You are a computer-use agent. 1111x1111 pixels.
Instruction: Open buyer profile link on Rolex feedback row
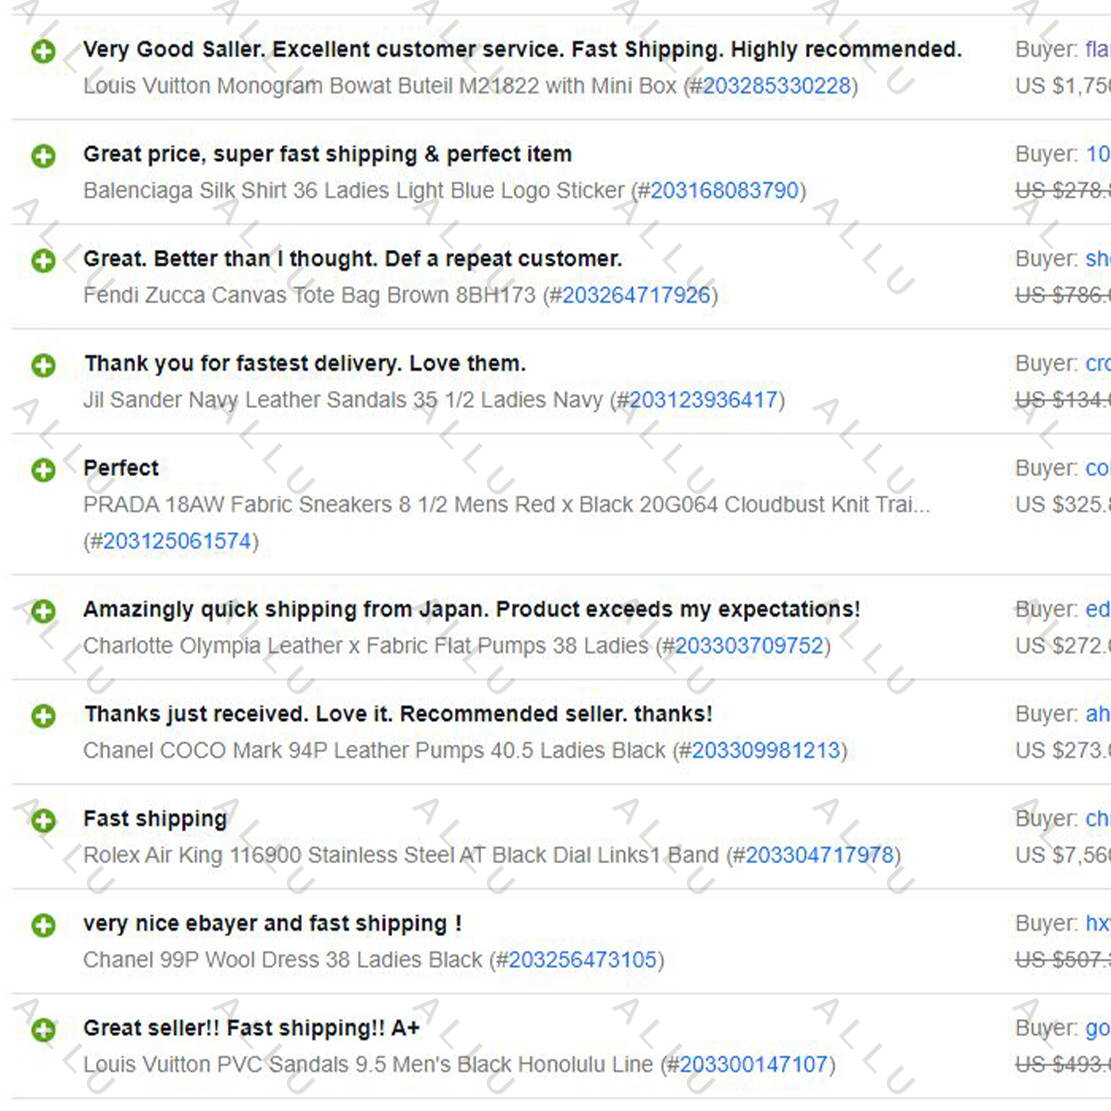[x=1098, y=819]
